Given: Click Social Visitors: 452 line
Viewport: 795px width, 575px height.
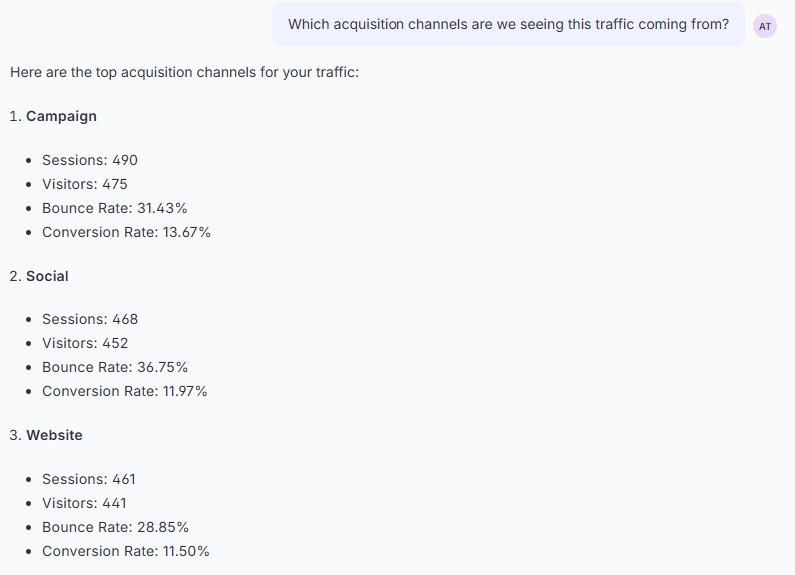Looking at the screenshot, I should click(x=85, y=343).
